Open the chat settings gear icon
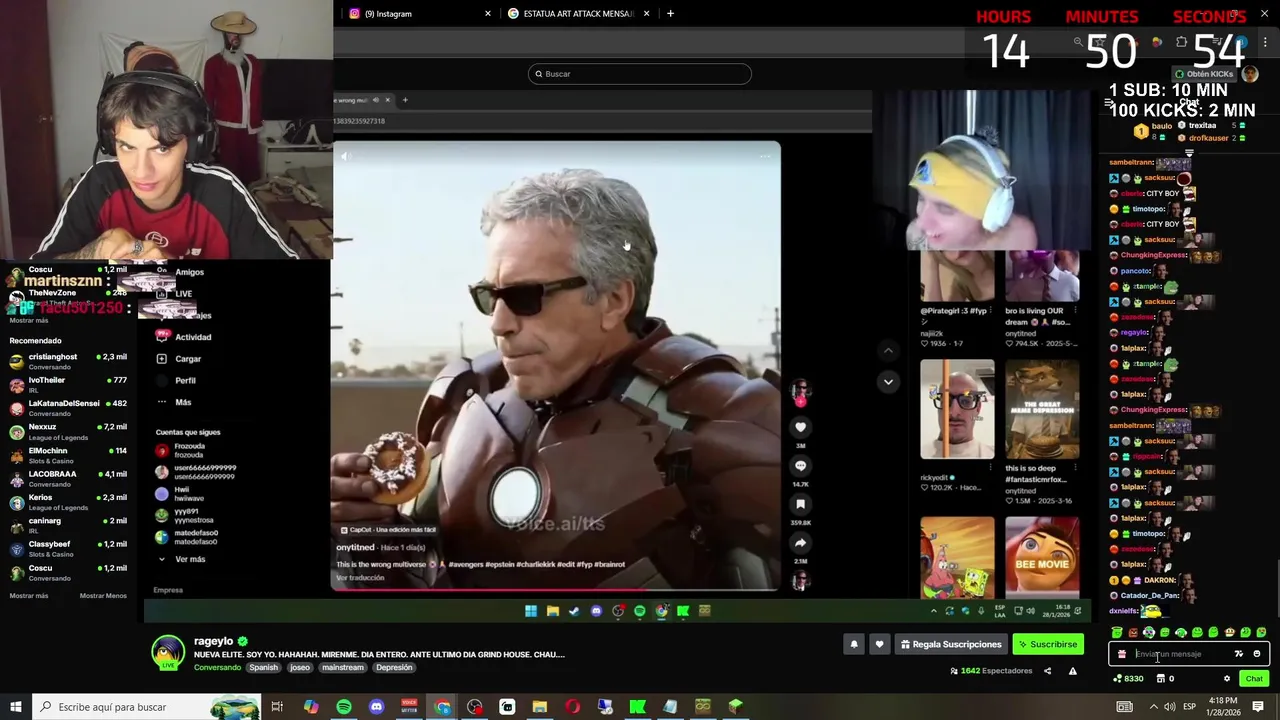 coord(1227,679)
